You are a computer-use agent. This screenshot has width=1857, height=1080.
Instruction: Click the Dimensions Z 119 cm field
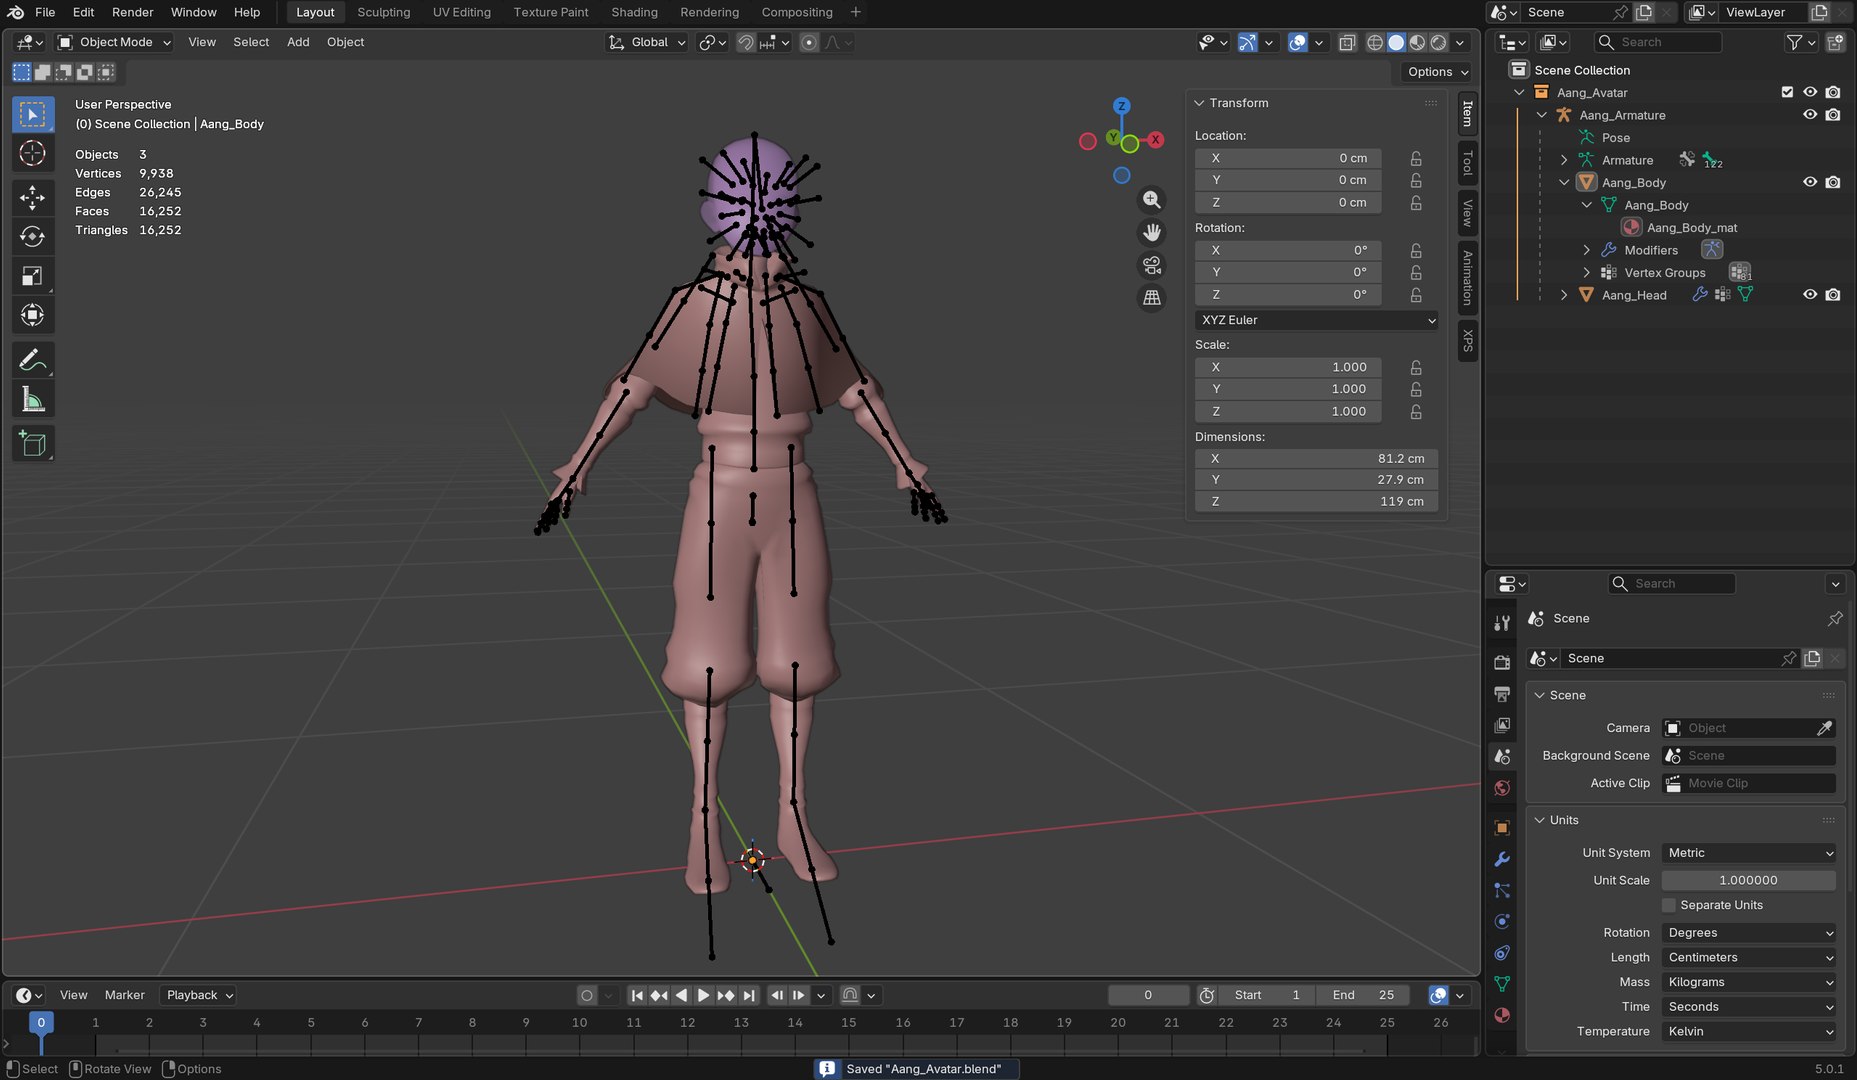coord(1317,501)
